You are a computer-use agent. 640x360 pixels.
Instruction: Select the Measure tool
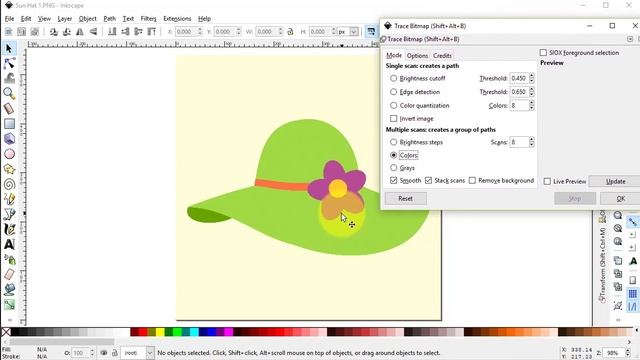(9, 108)
